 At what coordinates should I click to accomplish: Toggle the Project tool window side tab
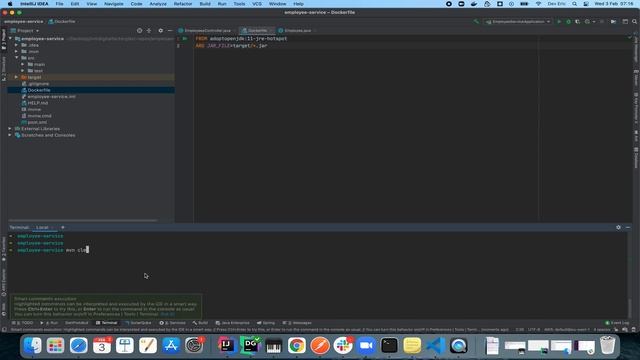pyautogui.click(x=4, y=39)
